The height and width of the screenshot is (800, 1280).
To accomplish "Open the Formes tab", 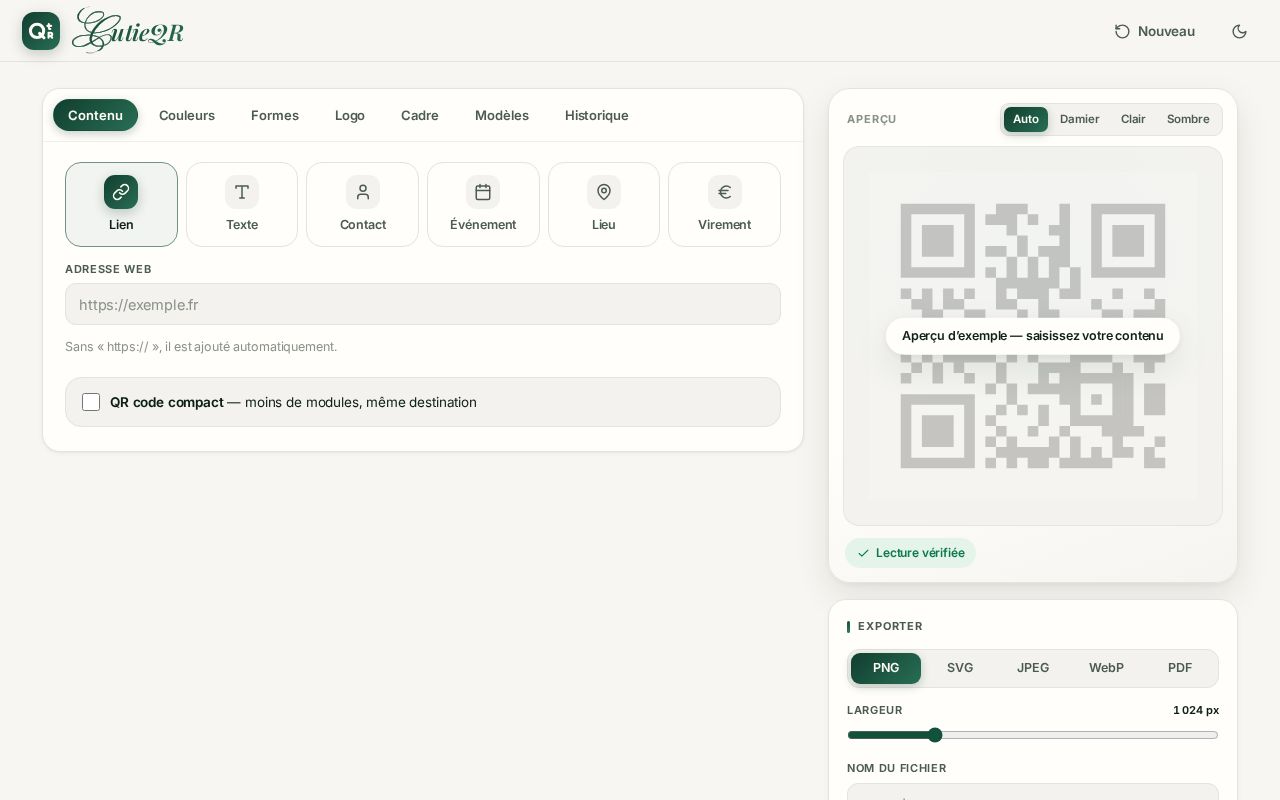I will [x=275, y=115].
